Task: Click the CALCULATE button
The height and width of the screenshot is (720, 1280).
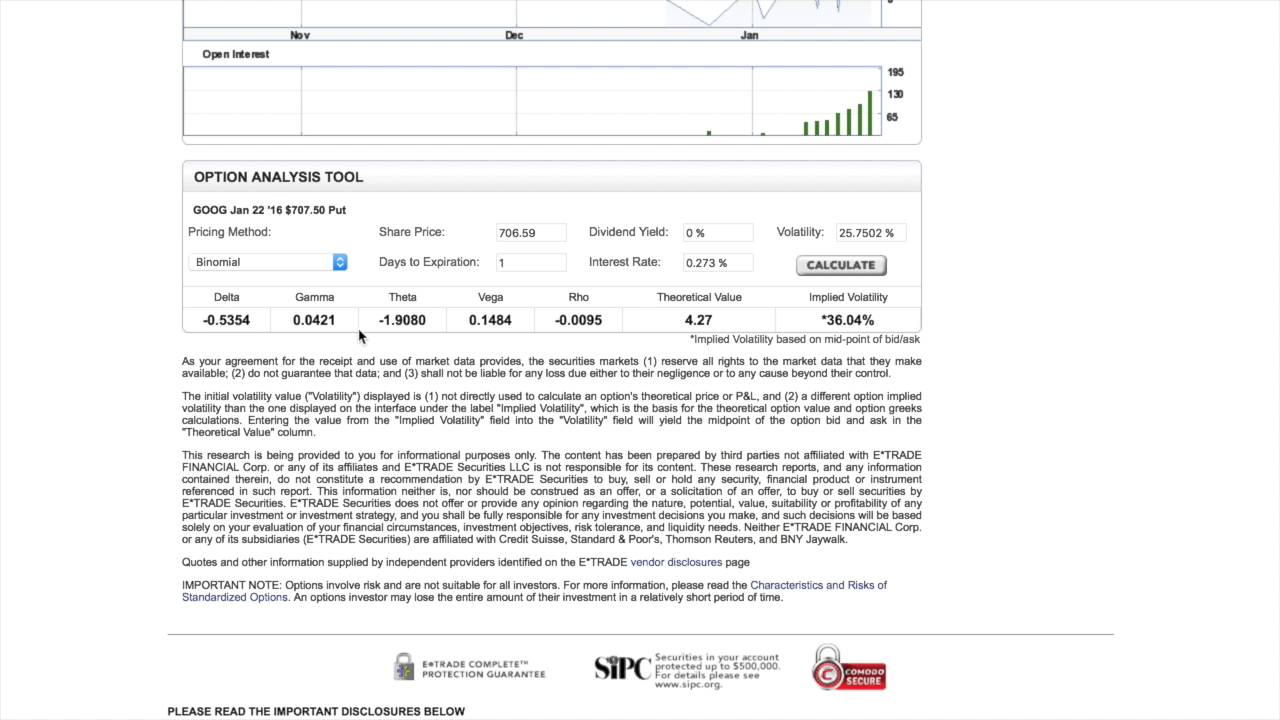Action: [x=841, y=265]
